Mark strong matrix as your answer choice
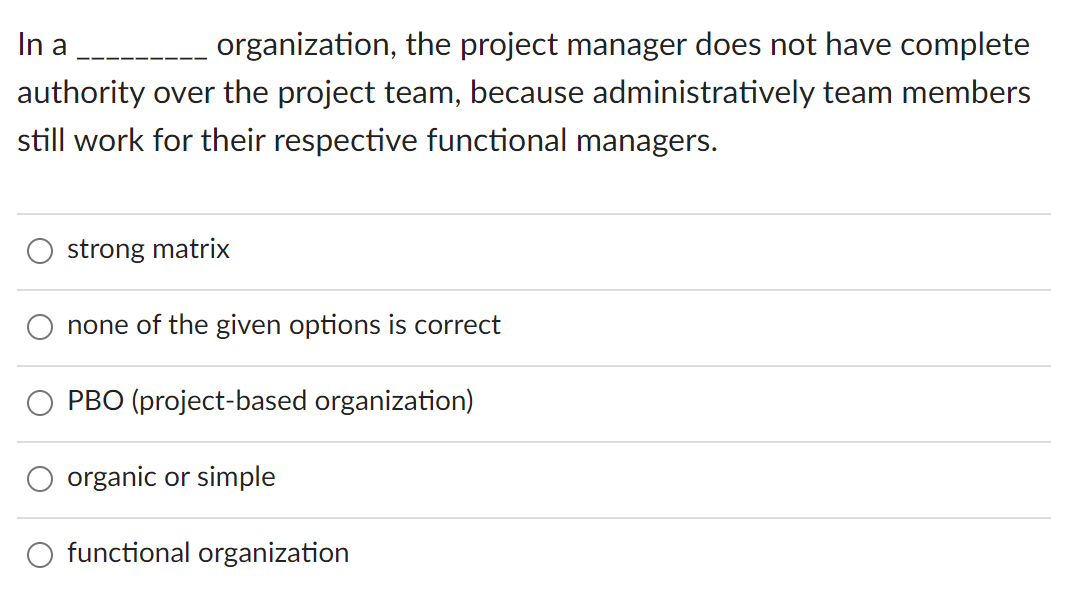The width and height of the screenshot is (1069, 608). pos(39,250)
